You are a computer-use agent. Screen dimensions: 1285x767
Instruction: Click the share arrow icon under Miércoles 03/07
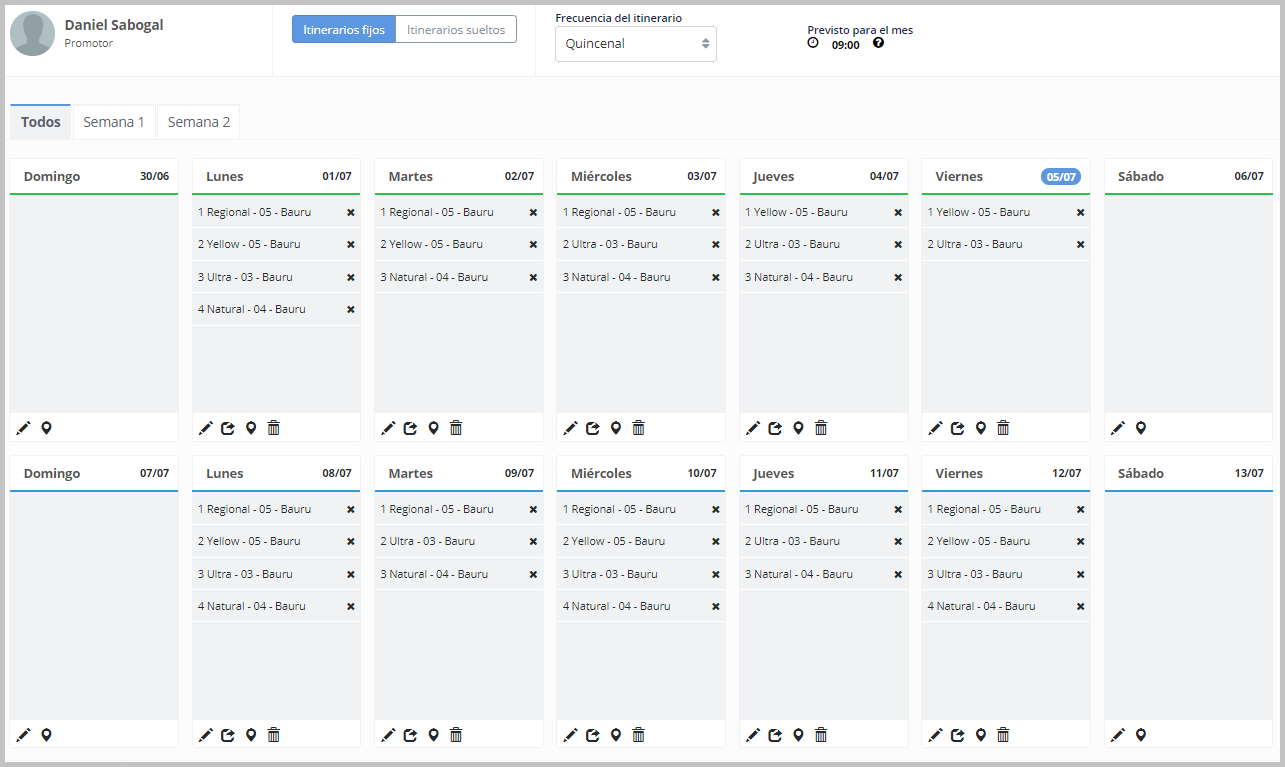coord(593,428)
